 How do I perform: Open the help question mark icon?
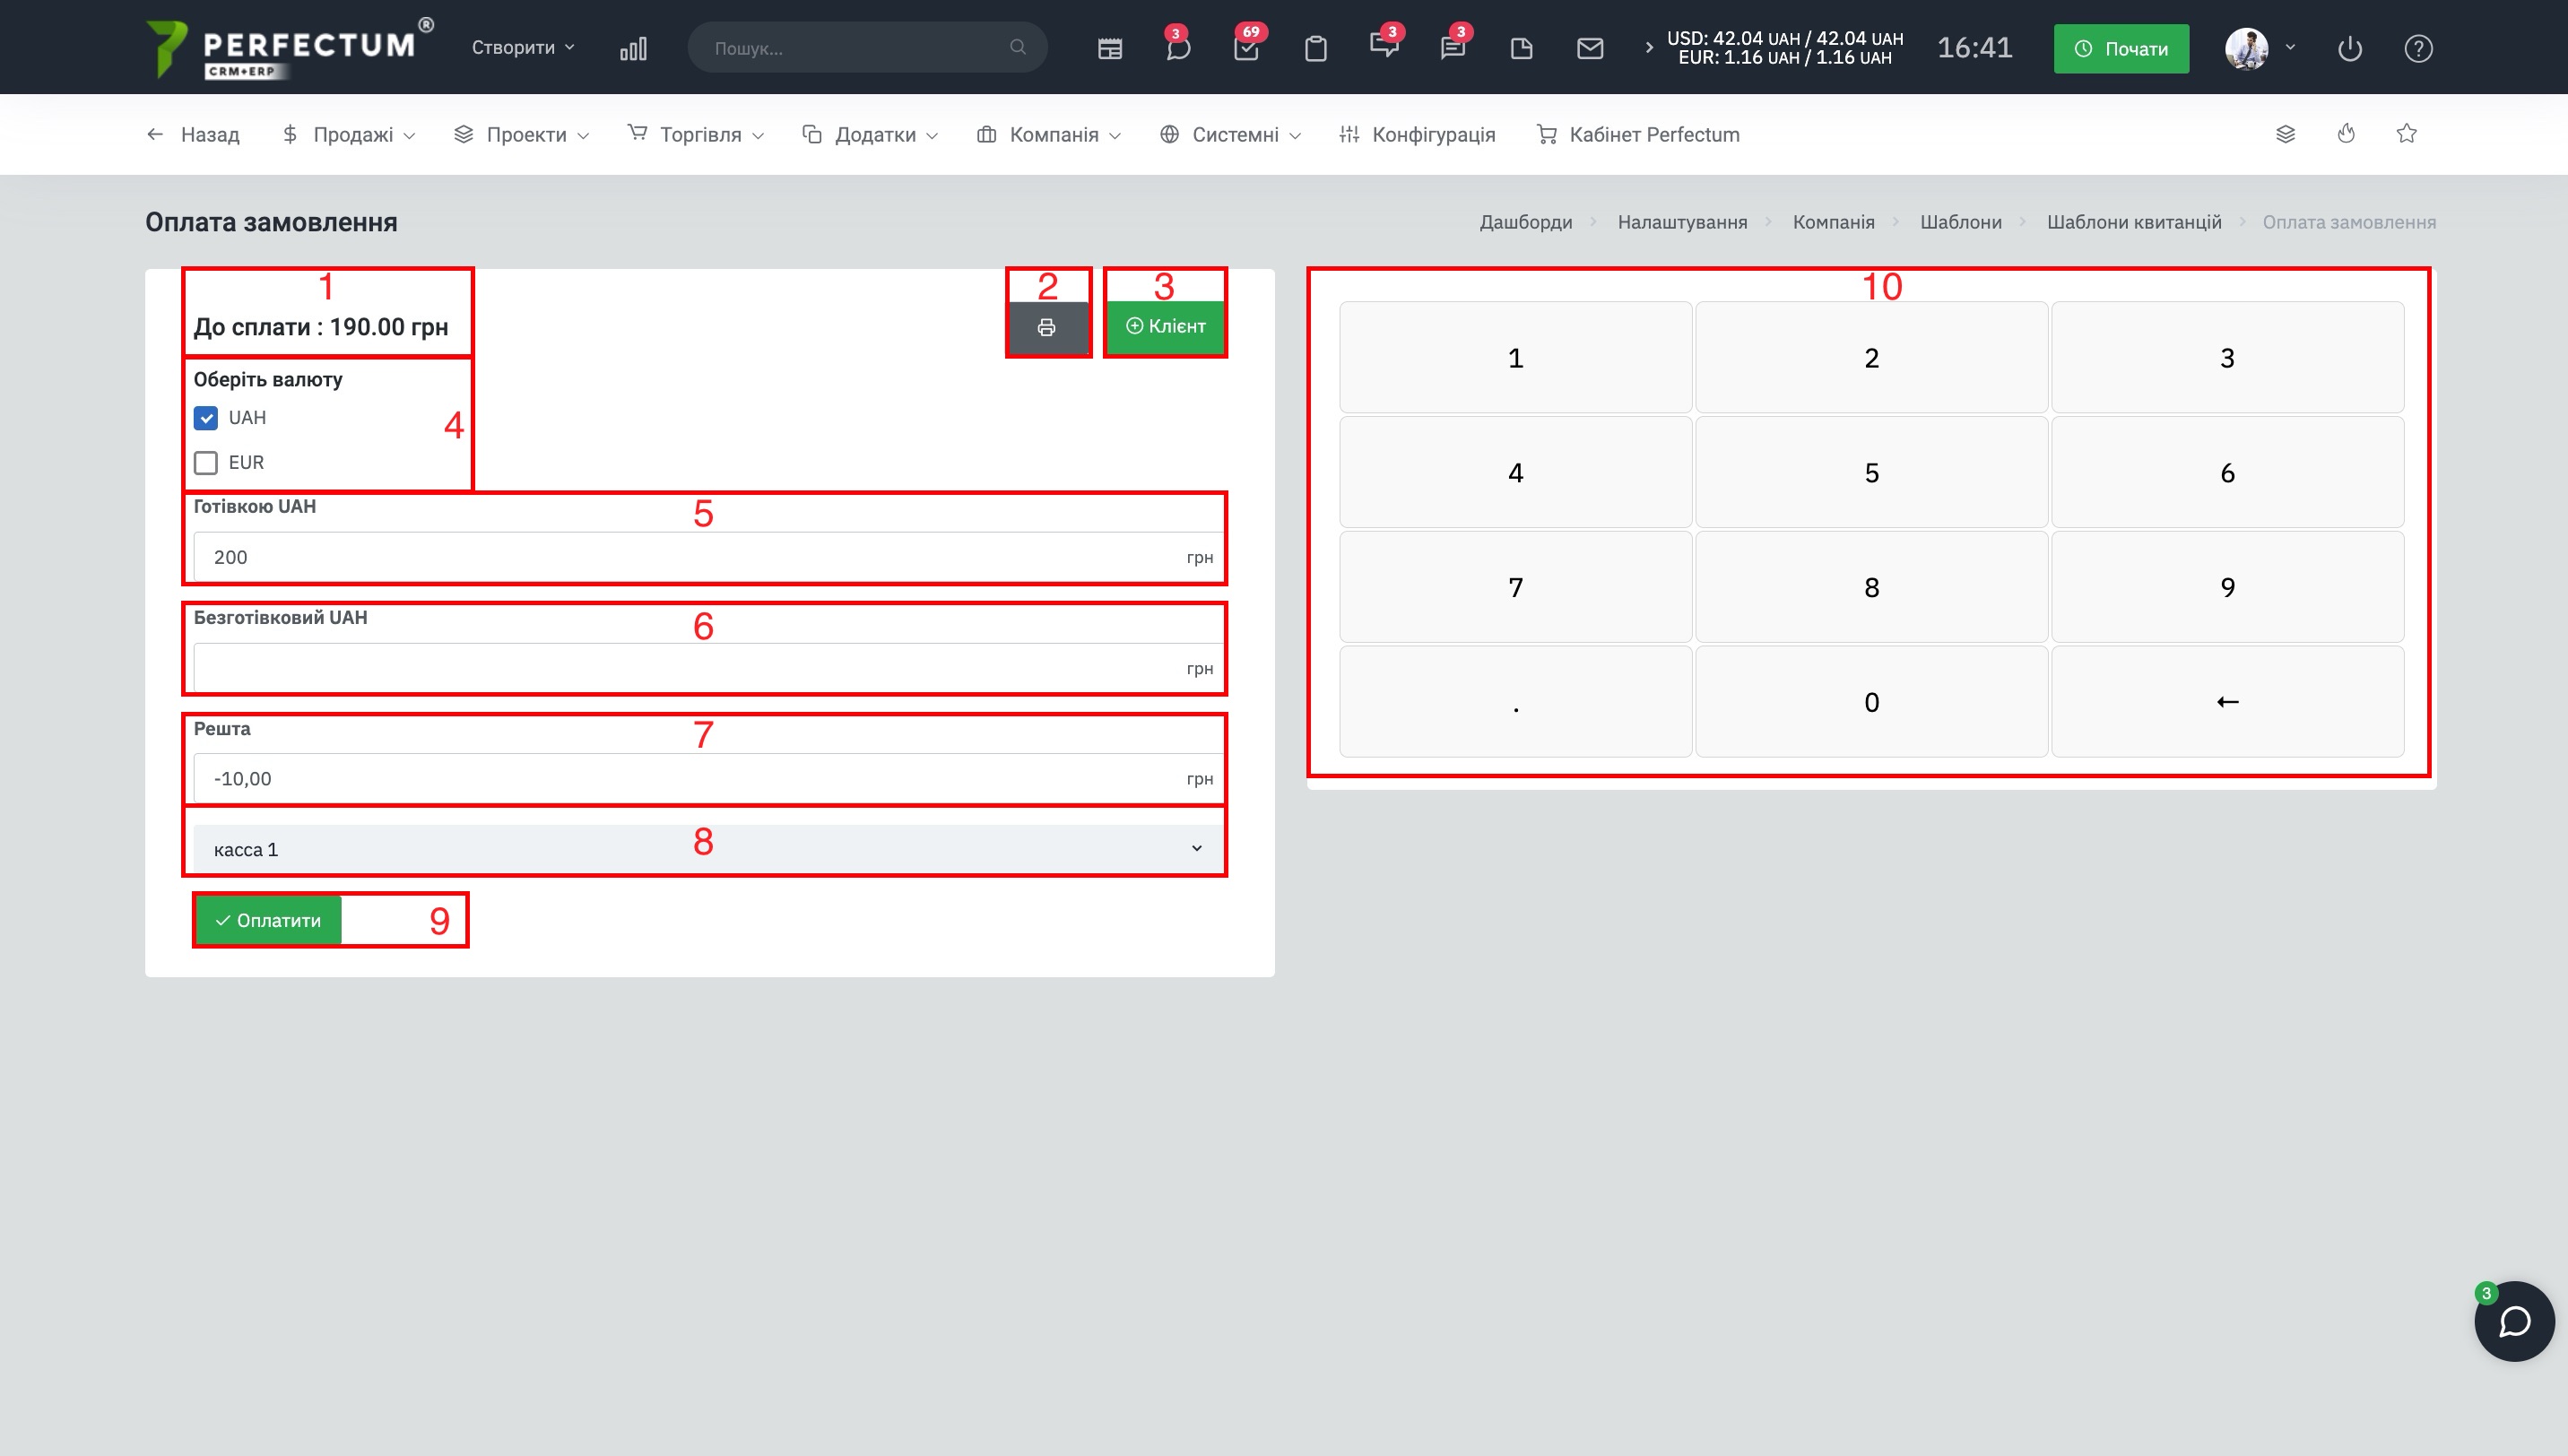pyautogui.click(x=2418, y=48)
